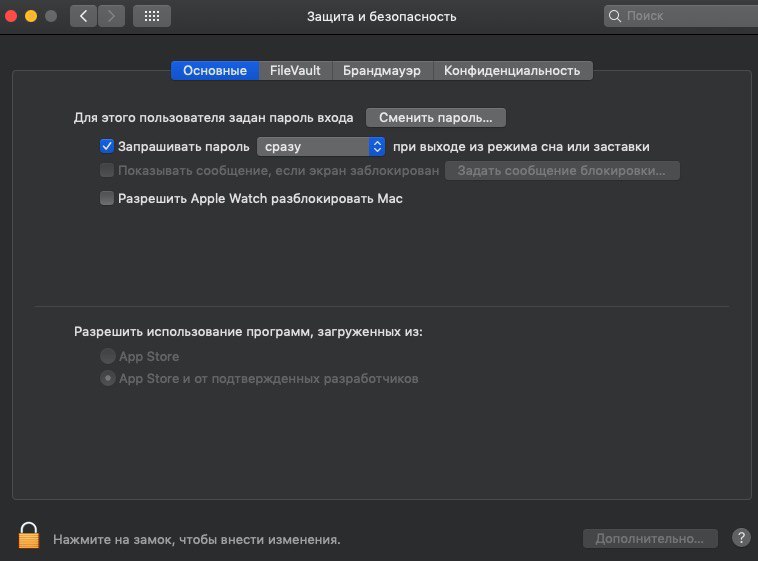Click the lock icon to make changes
758x561 pixels.
click(x=29, y=535)
